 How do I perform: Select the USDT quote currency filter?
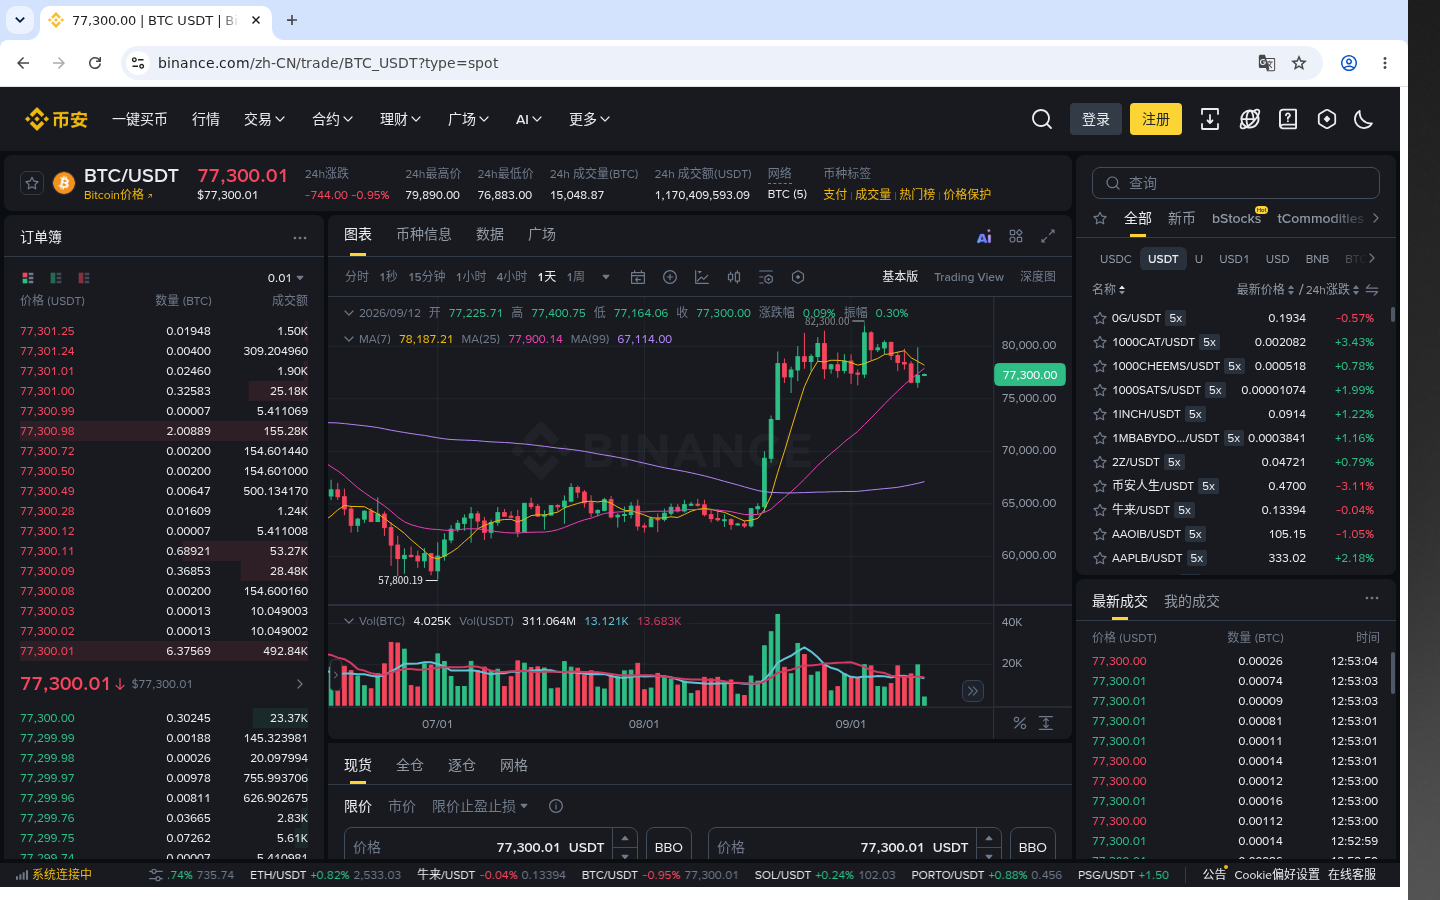click(x=1163, y=259)
